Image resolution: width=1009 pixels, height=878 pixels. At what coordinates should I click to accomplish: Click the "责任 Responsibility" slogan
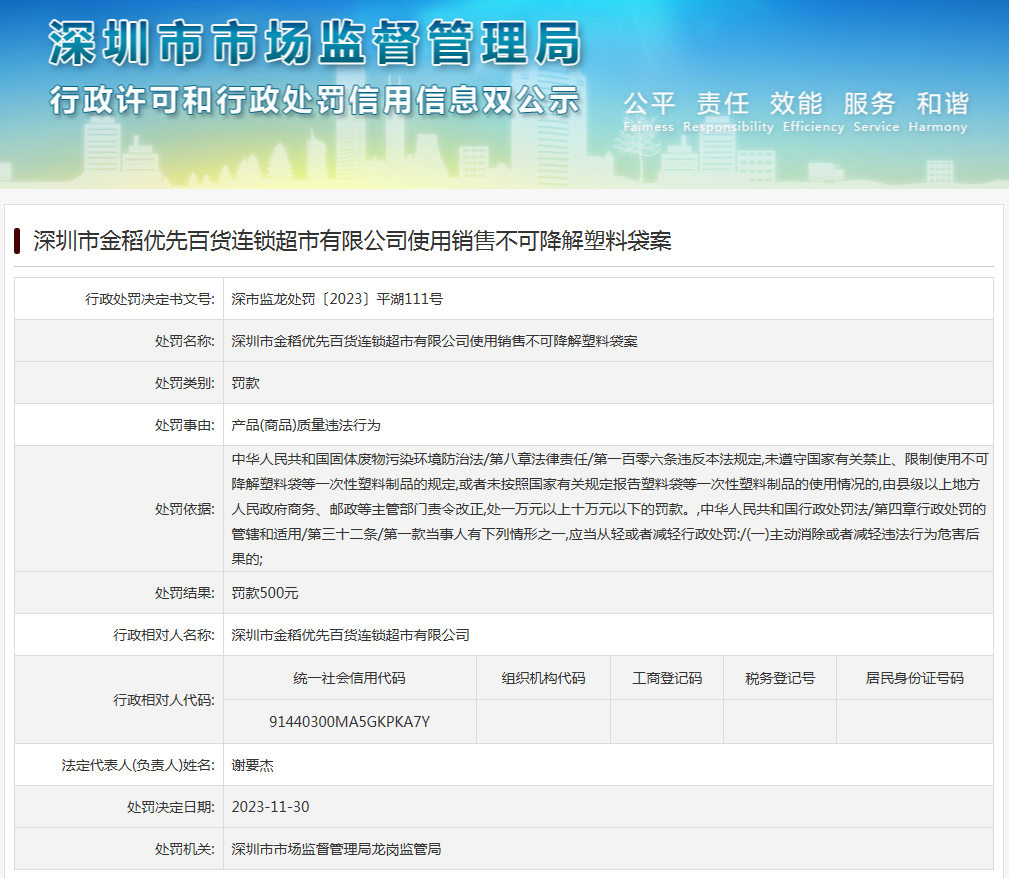tap(728, 112)
